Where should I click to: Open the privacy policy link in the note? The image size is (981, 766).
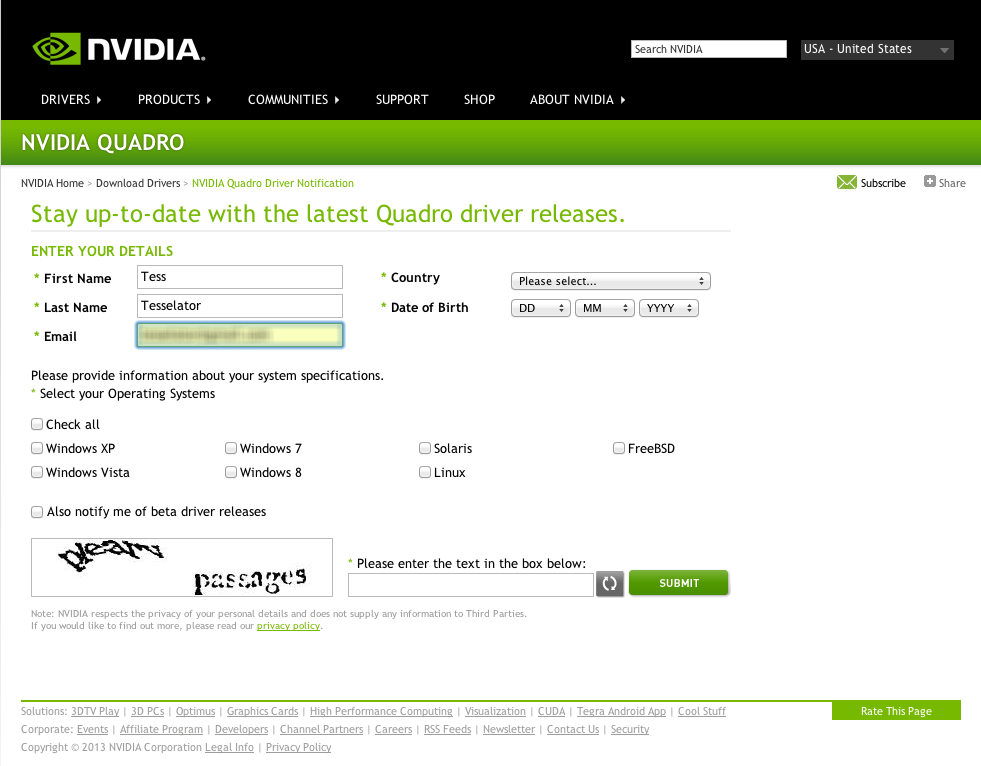(x=288, y=626)
